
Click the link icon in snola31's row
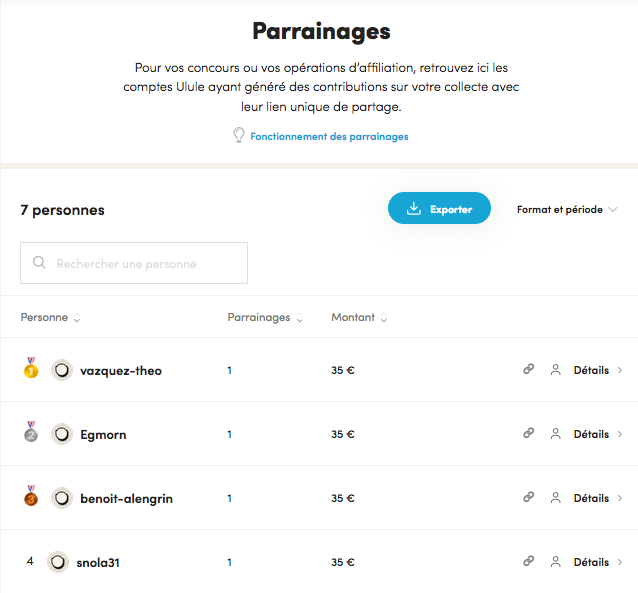528,562
